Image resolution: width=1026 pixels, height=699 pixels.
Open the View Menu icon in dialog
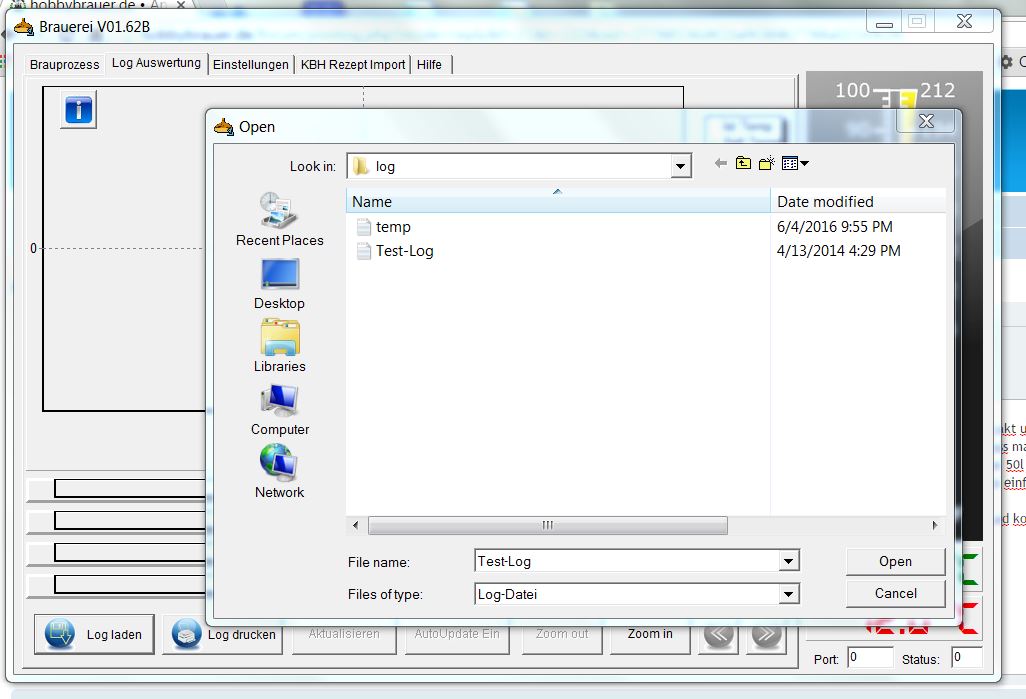coord(795,164)
